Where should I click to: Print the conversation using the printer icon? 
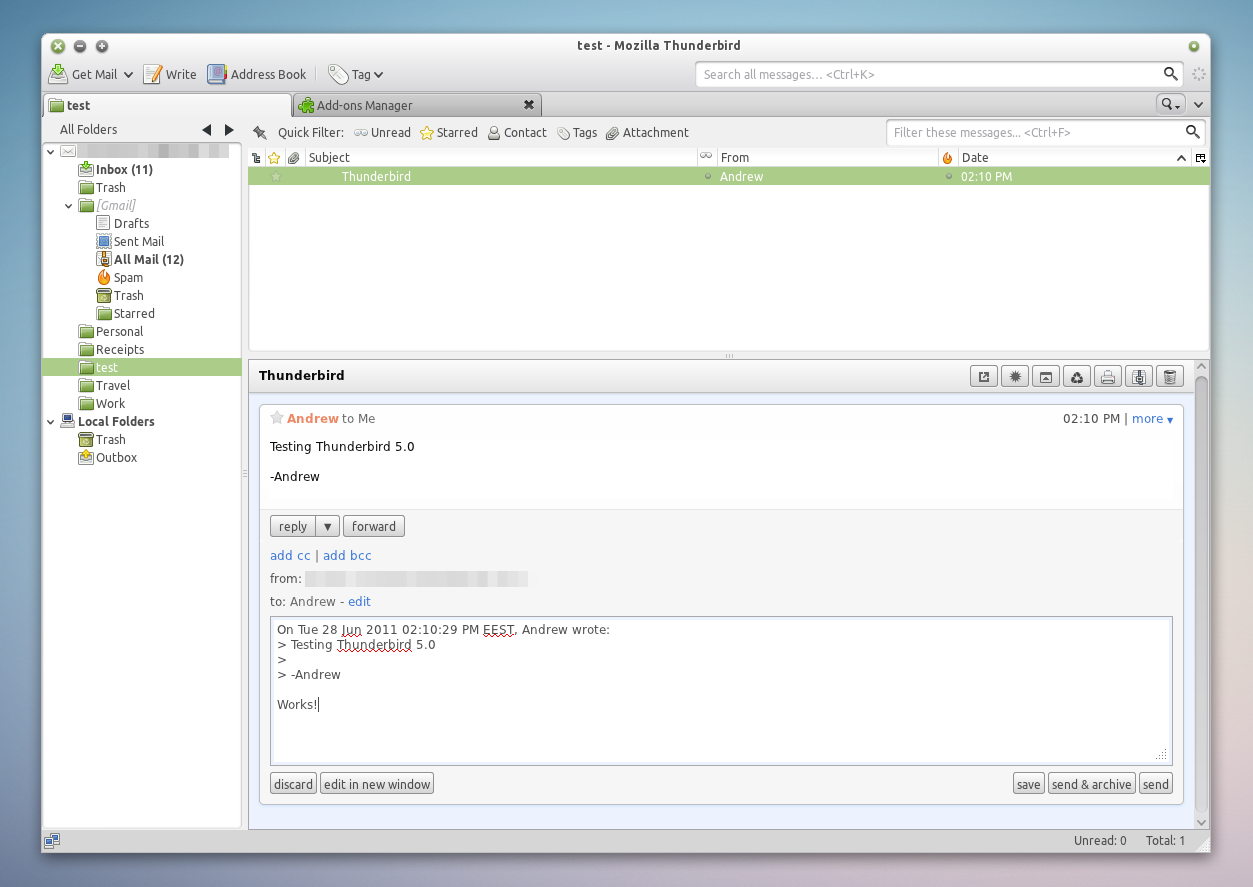(1108, 376)
